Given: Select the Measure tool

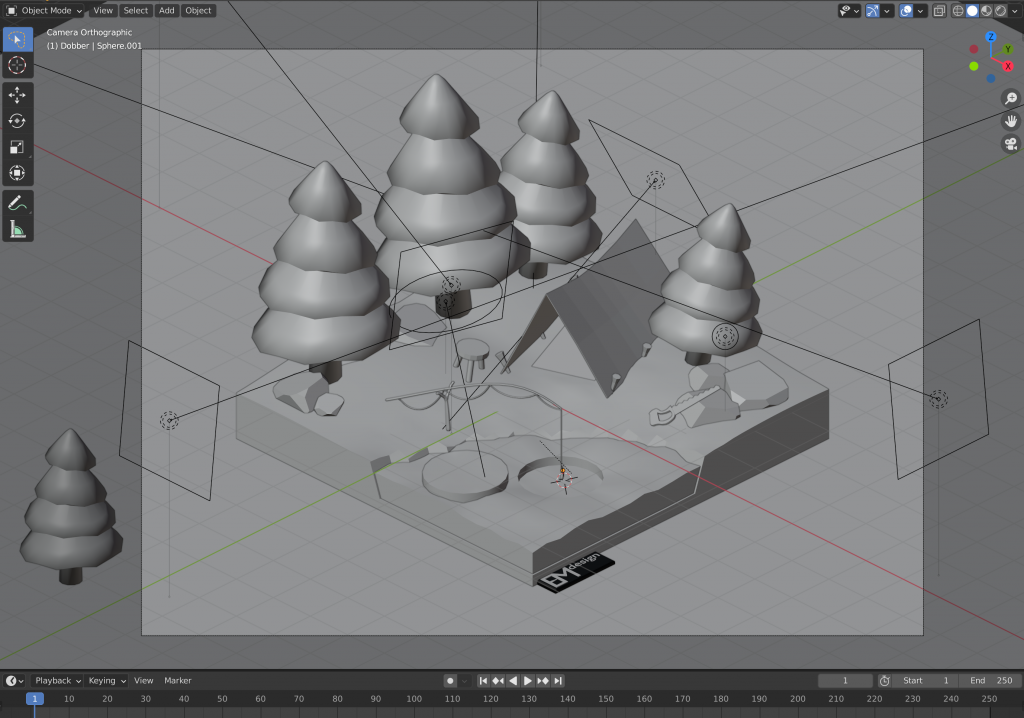Looking at the screenshot, I should click(17, 229).
